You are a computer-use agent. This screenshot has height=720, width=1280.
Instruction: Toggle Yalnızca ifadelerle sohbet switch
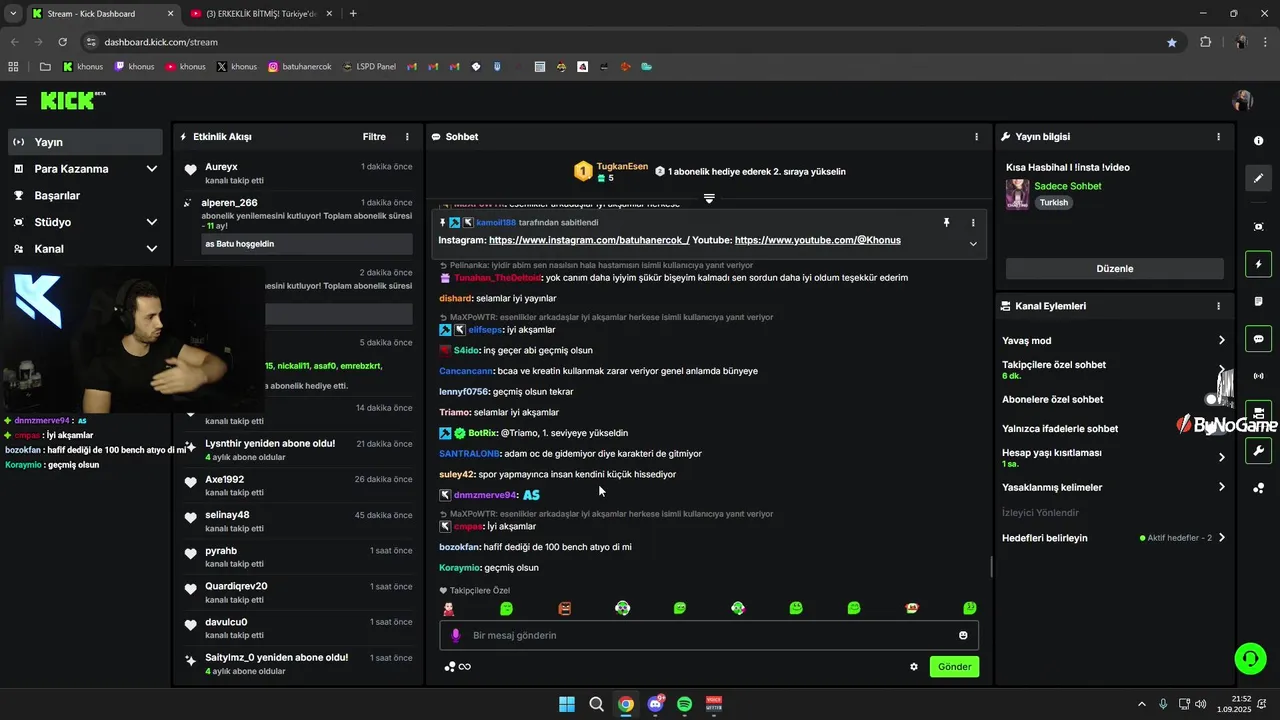1216,428
